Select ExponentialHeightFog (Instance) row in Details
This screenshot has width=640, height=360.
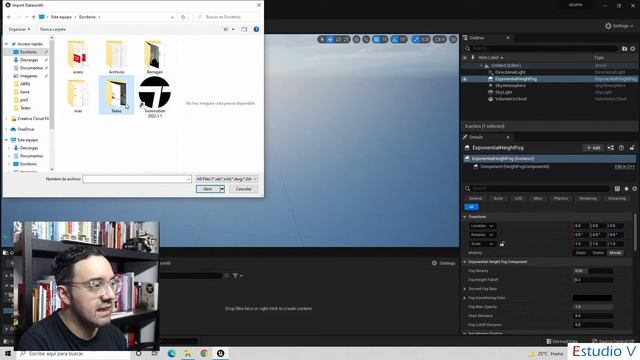tap(550, 159)
